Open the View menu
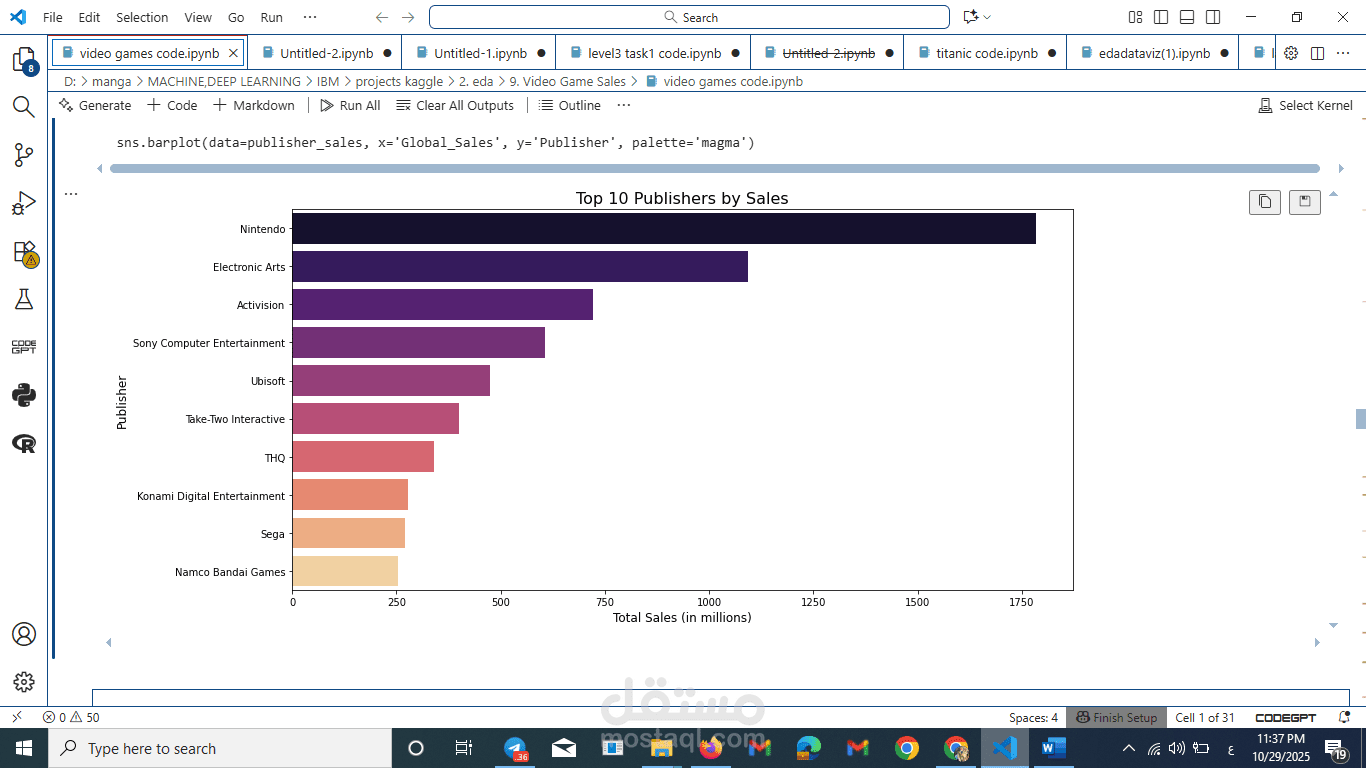The image size is (1366, 768). [x=198, y=17]
